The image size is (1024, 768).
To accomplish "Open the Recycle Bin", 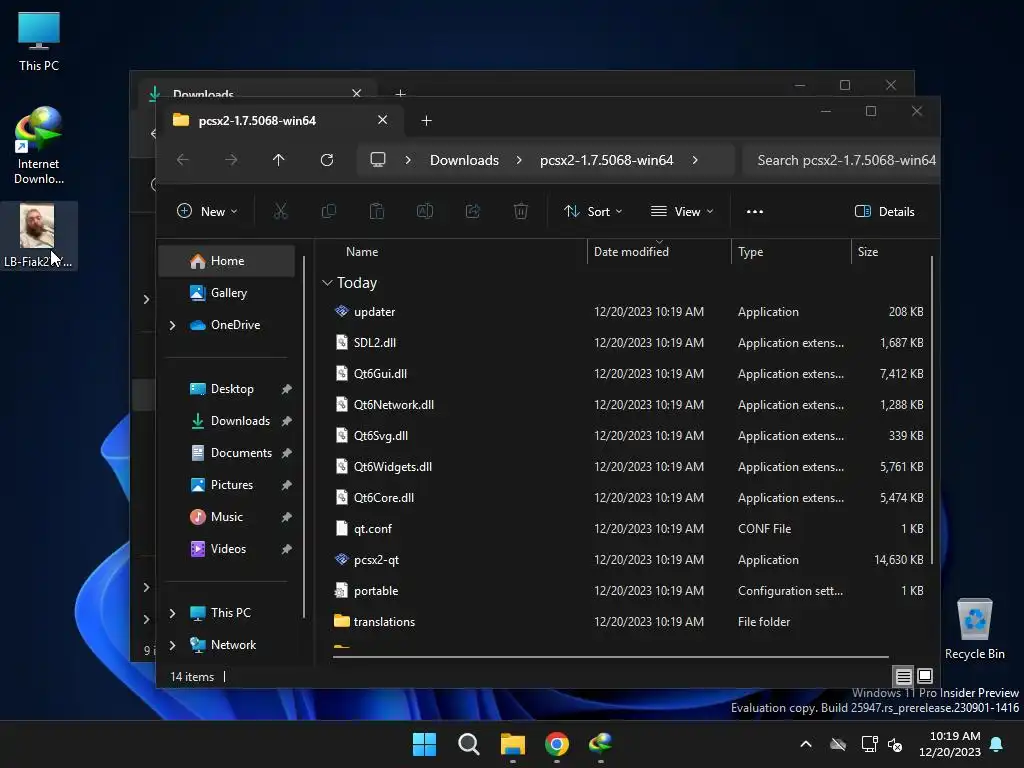I will pos(974,629).
